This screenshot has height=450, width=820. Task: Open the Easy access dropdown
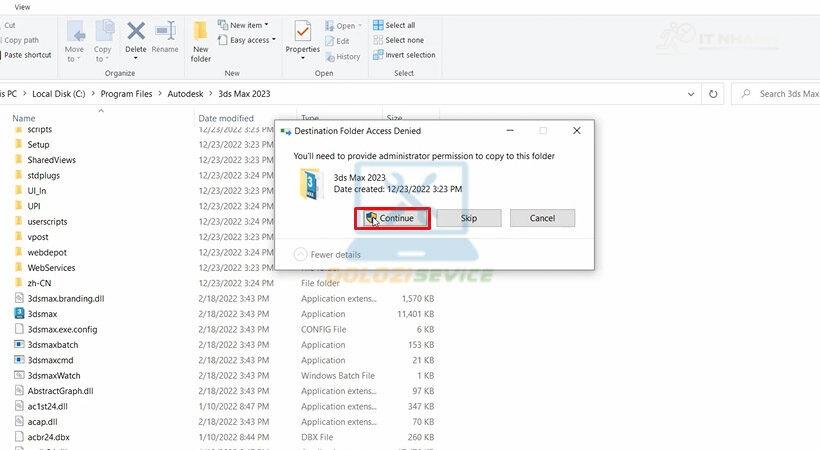246,40
